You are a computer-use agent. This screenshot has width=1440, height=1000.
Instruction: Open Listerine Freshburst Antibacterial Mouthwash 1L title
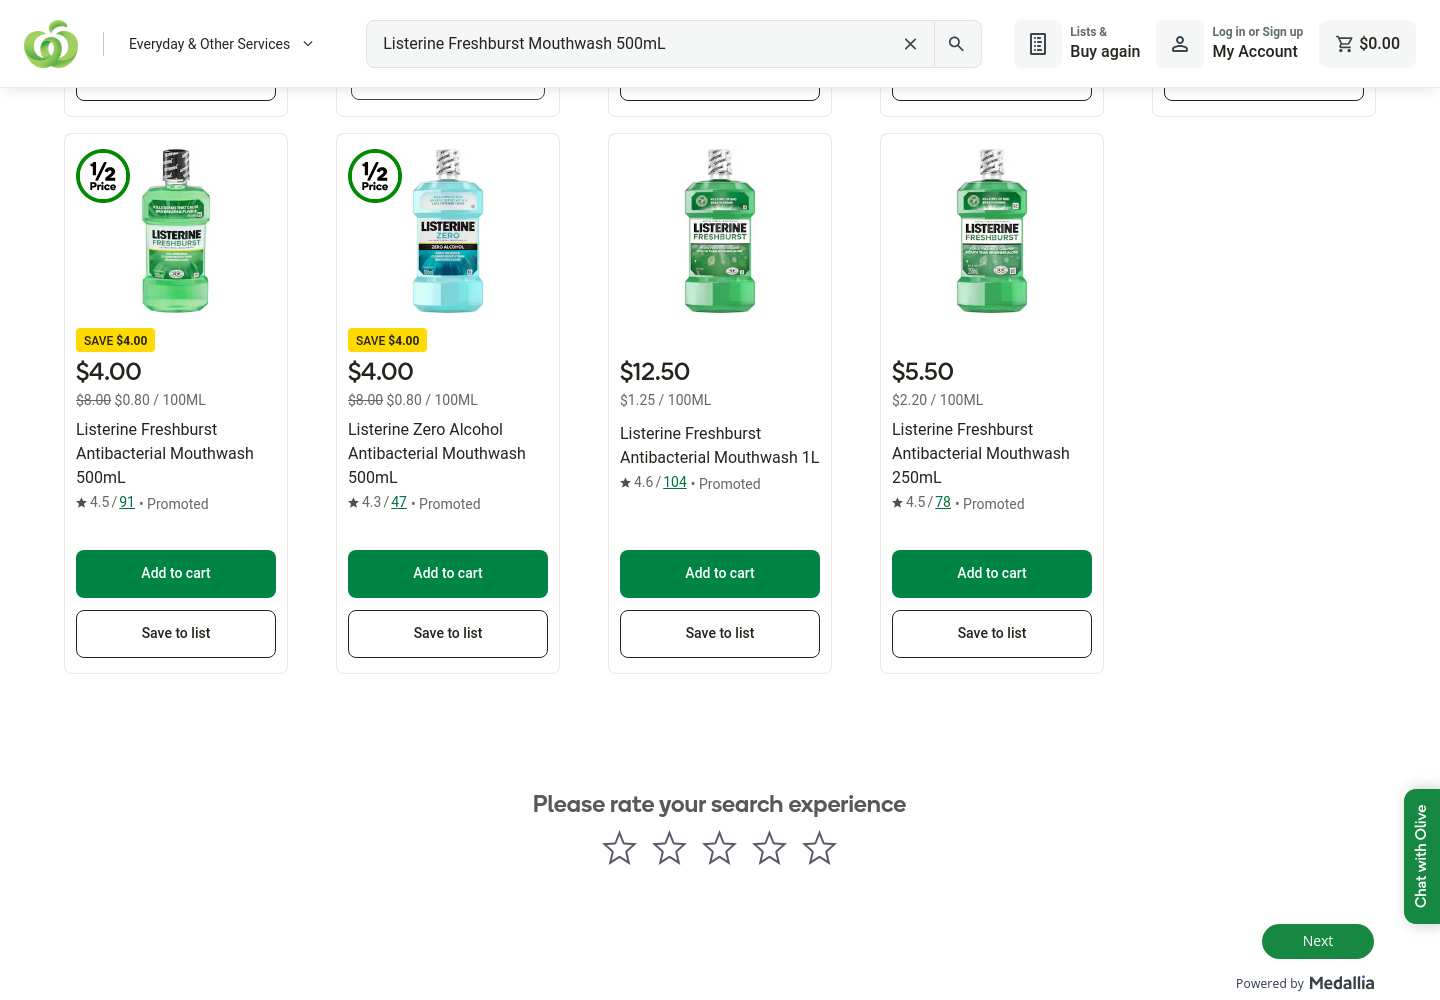click(x=720, y=445)
